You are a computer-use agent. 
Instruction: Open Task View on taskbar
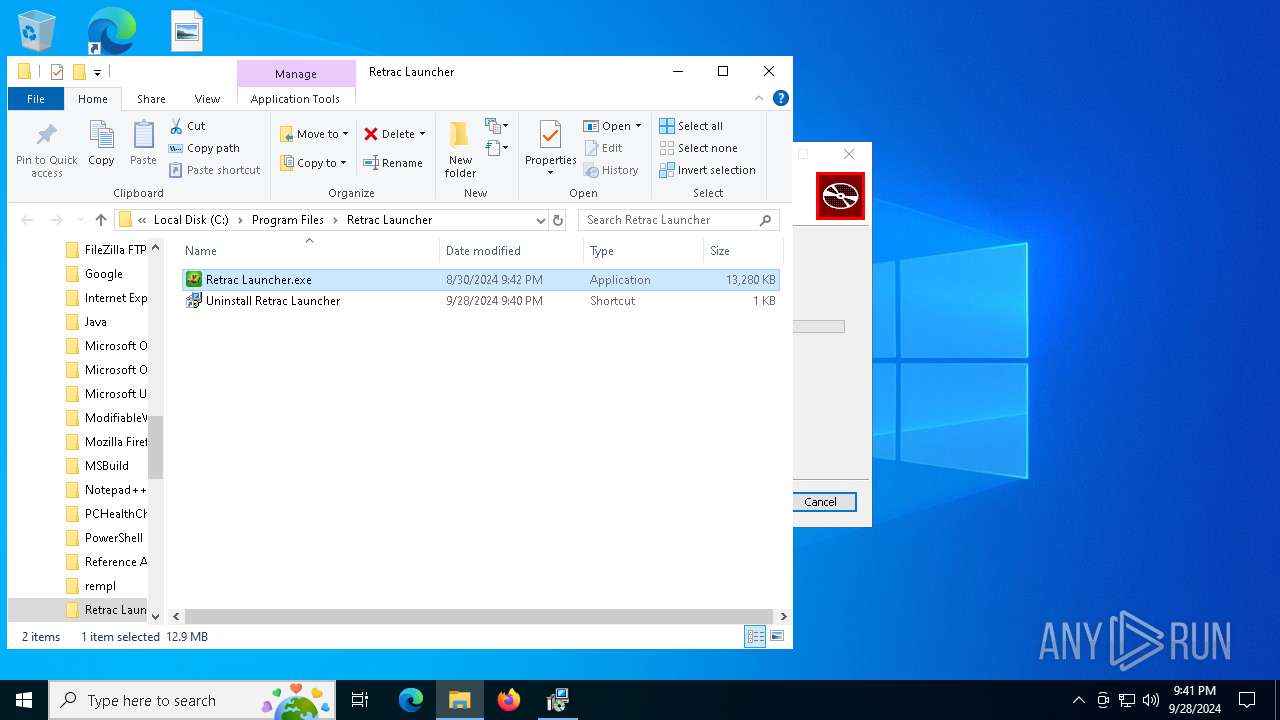[x=360, y=700]
